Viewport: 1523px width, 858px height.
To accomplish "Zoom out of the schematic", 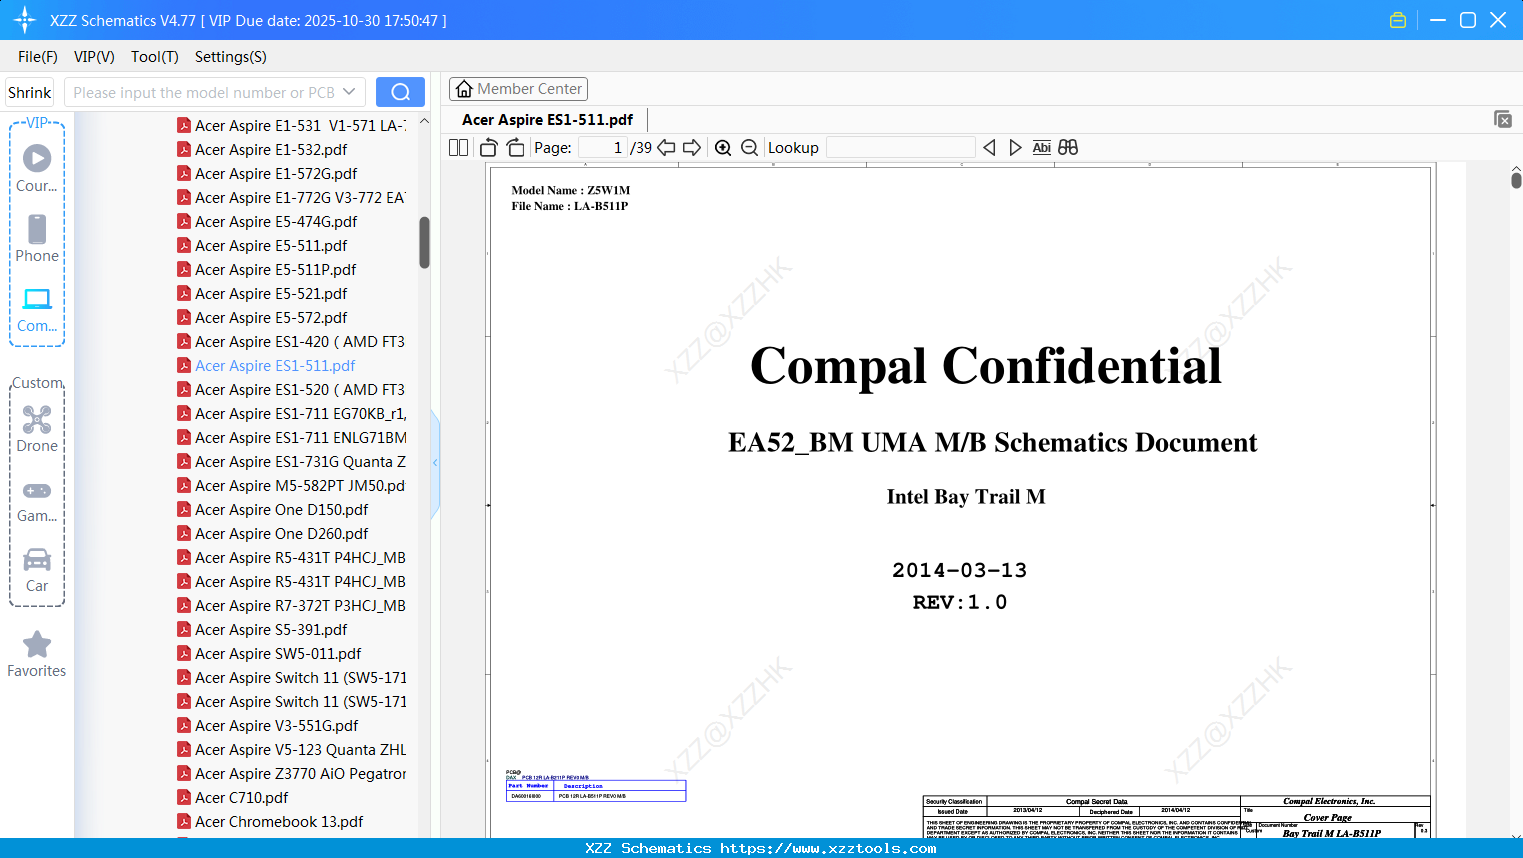I will 750,148.
